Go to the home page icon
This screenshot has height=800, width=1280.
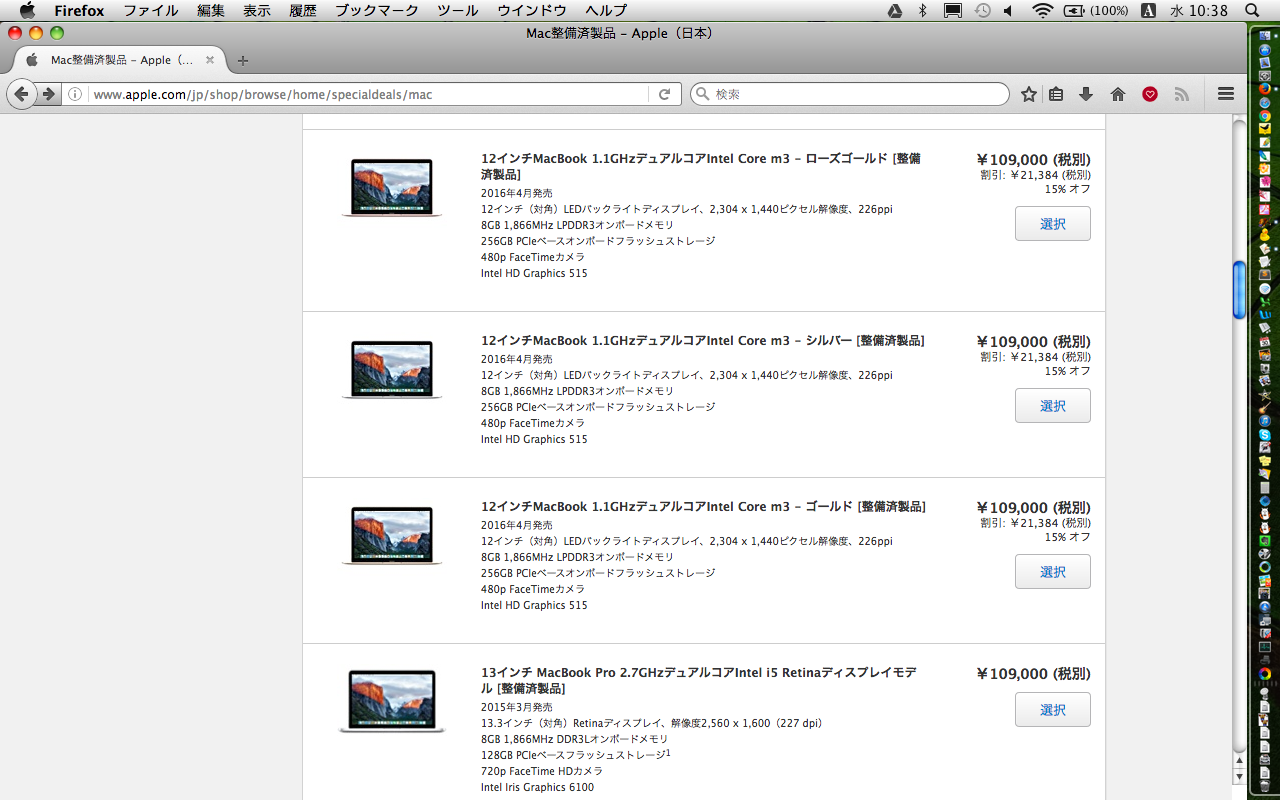[x=1118, y=94]
